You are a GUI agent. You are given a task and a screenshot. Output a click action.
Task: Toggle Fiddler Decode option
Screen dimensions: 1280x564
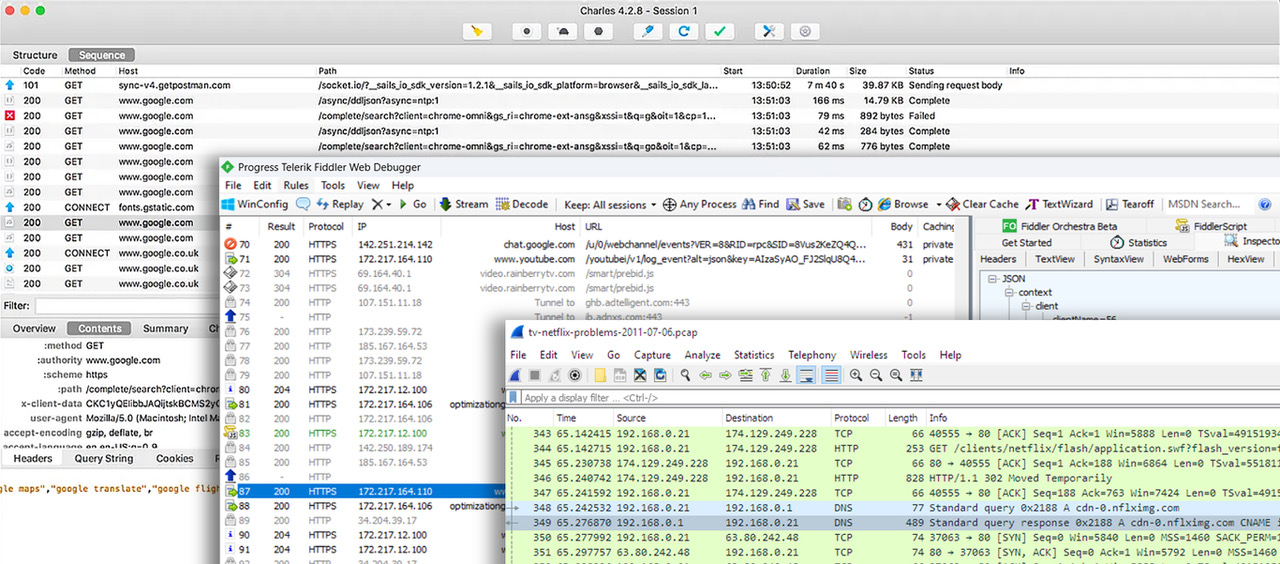coord(522,204)
